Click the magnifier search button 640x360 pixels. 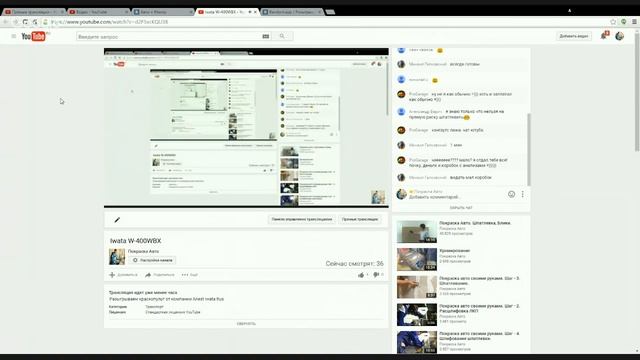[x=282, y=36]
